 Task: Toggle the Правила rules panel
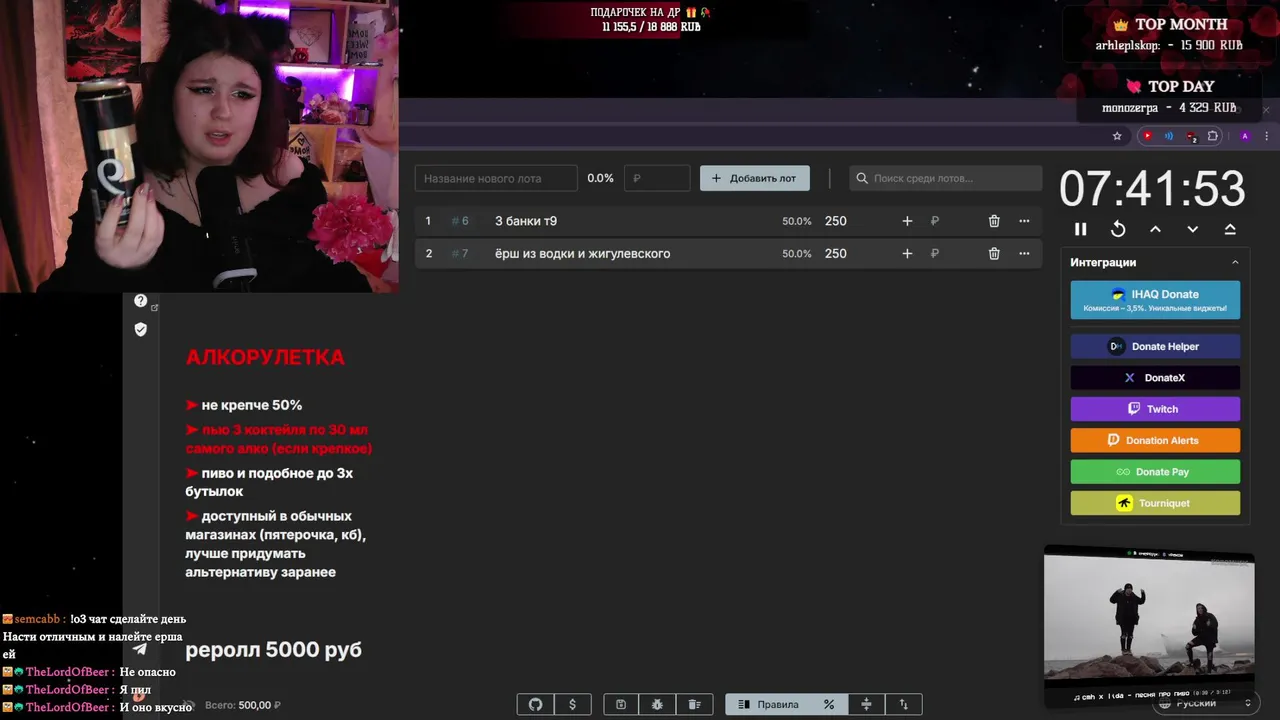[768, 704]
